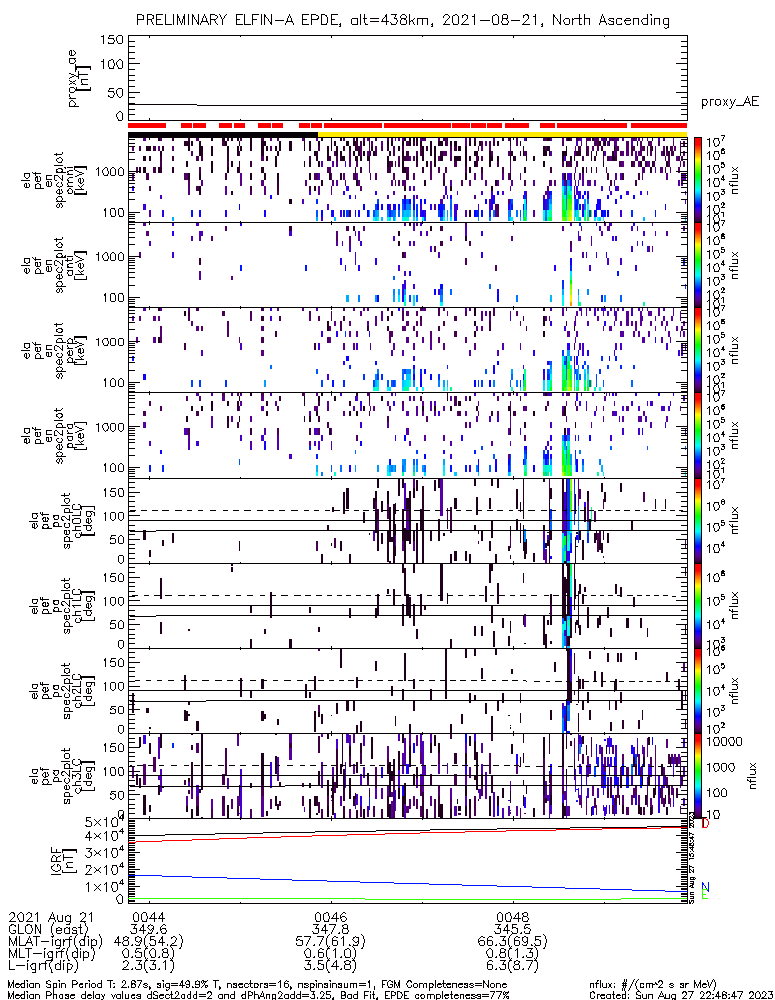The height and width of the screenshot is (1000, 775).
Task: Click the ch1LC pitch-angle spectrogram panel
Action: 408,606
